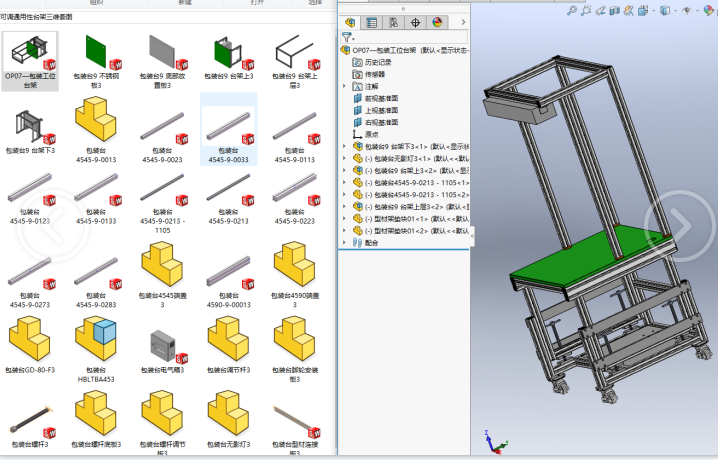This screenshot has width=718, height=460.
Task: Select the 包装台脚轮安装板3 file icon
Action: (294, 339)
